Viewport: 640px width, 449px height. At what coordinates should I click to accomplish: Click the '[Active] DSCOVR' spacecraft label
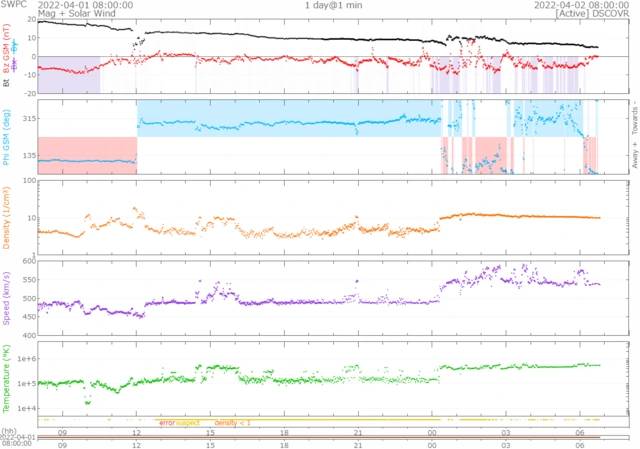click(x=592, y=13)
